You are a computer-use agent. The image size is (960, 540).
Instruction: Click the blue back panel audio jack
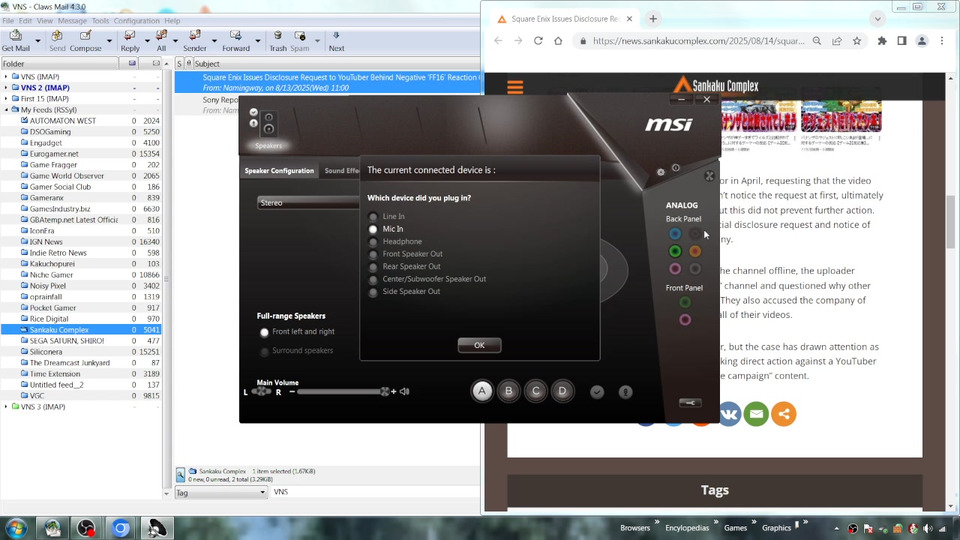pos(675,233)
